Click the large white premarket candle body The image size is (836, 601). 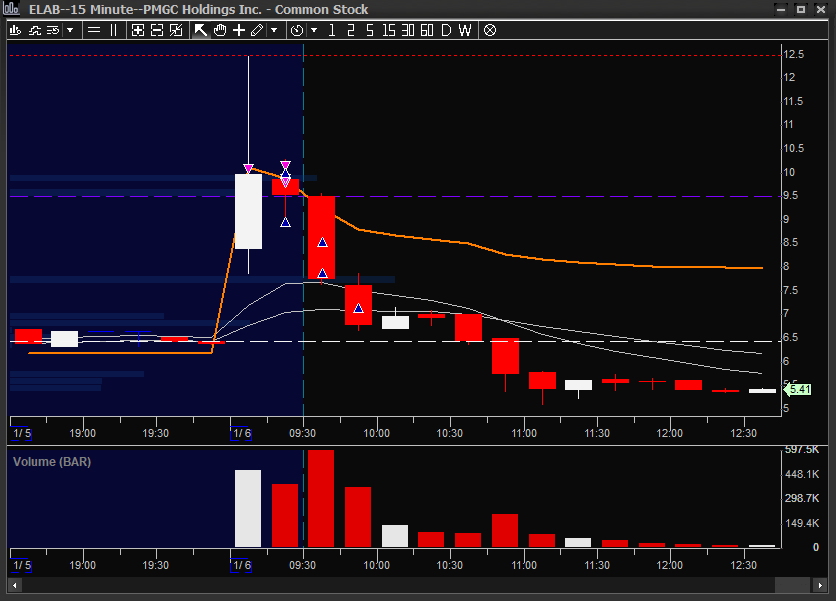pos(248,212)
